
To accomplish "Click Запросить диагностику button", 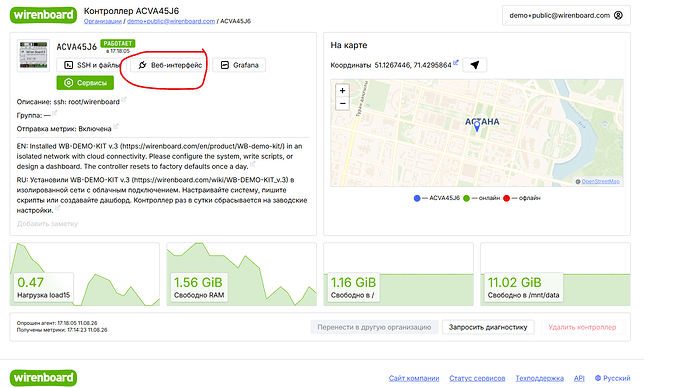I will [488, 327].
